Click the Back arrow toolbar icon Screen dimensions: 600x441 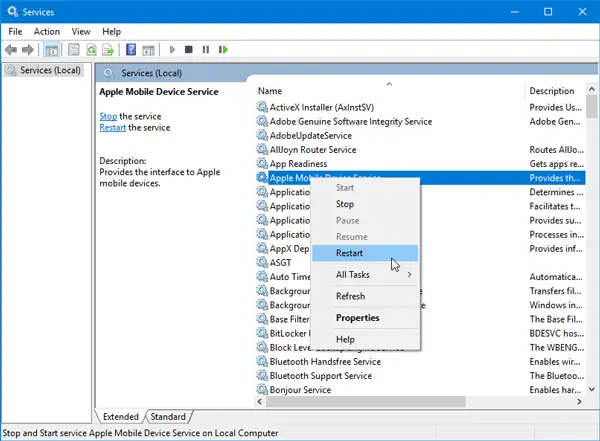(11, 50)
